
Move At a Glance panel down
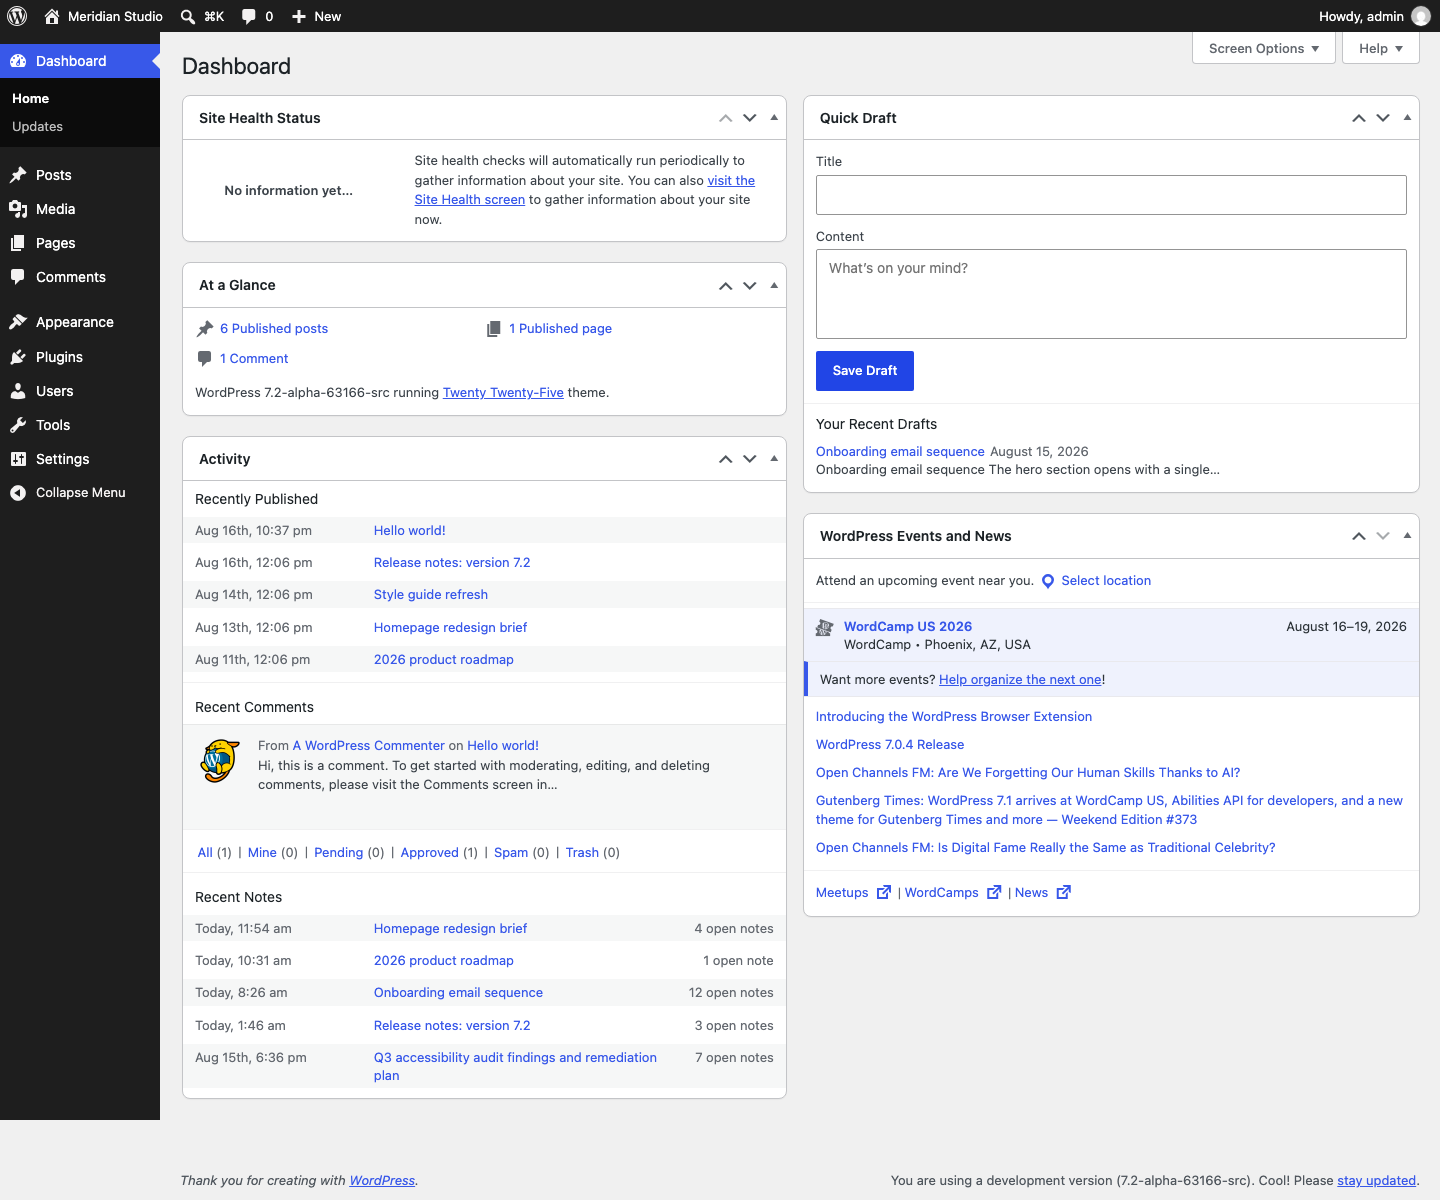point(750,286)
